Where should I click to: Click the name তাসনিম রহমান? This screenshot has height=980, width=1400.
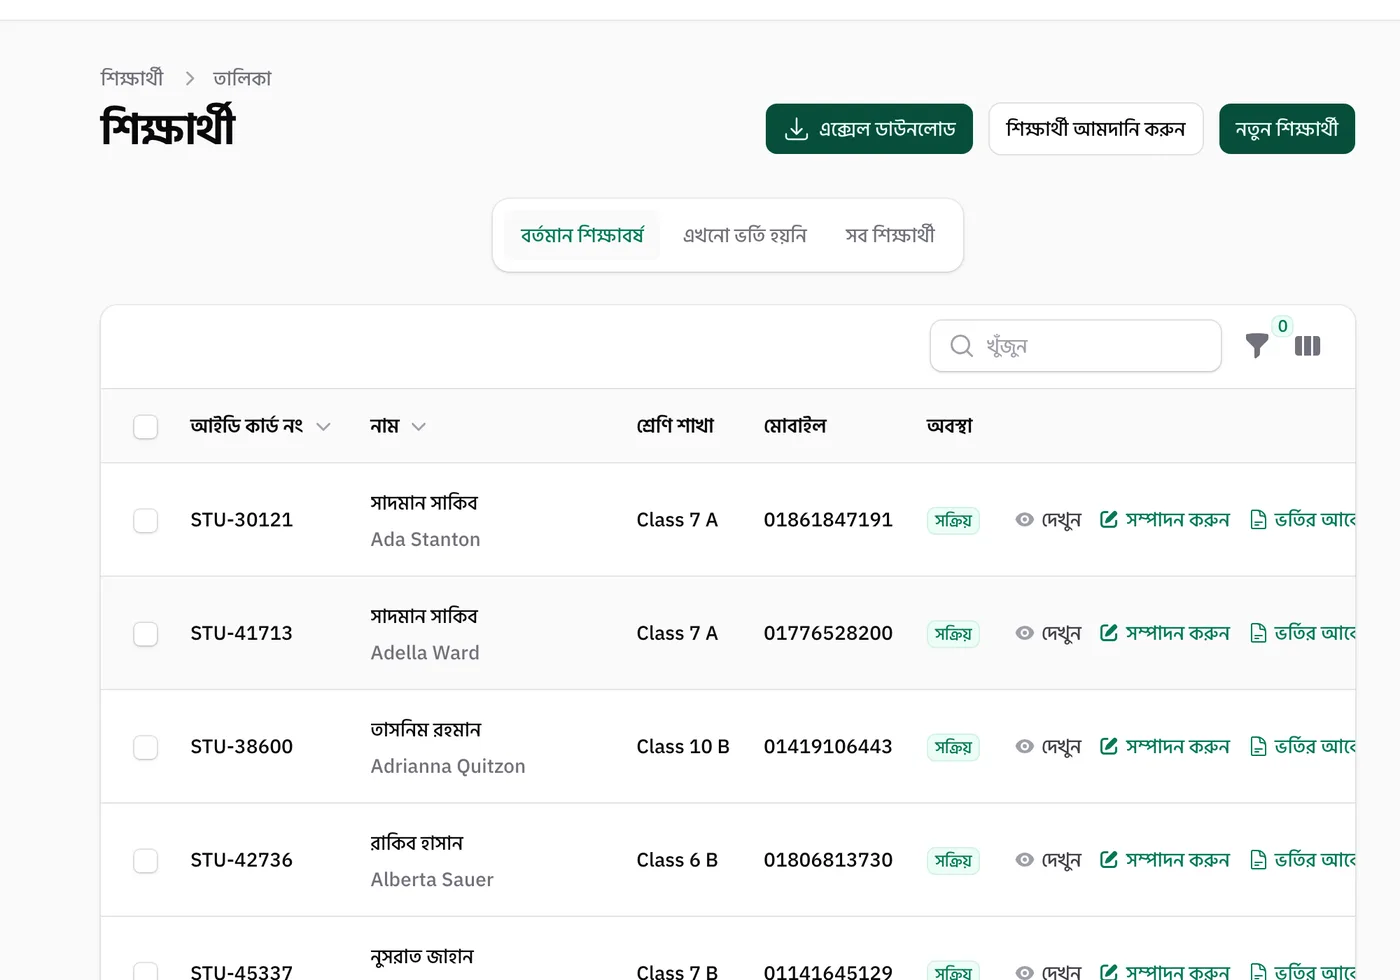coord(426,730)
